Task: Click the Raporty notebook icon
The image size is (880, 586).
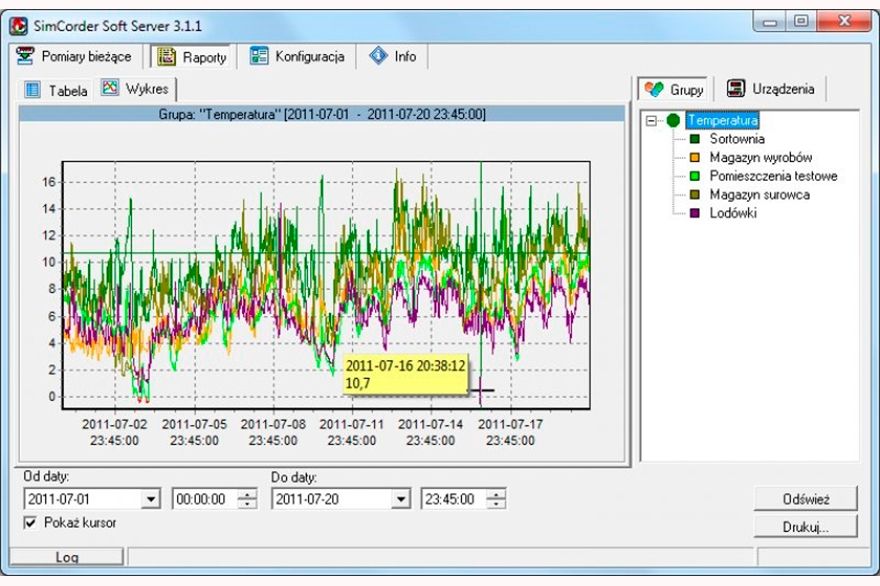Action: click(x=166, y=57)
